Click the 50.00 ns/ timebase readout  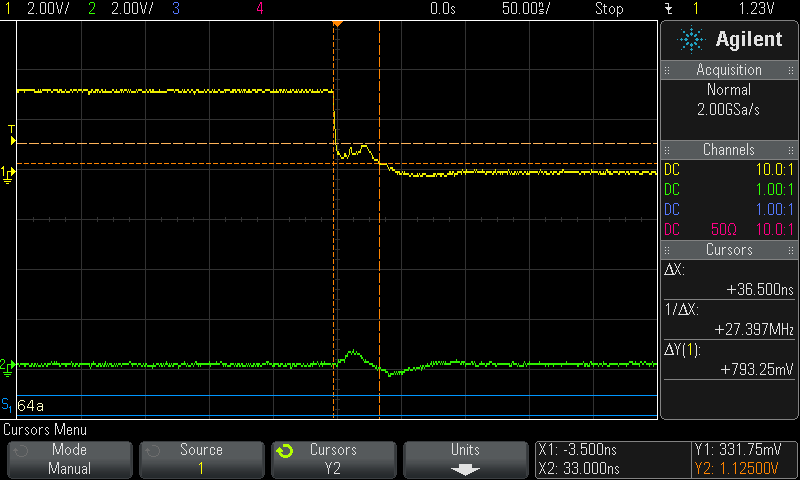click(x=526, y=9)
